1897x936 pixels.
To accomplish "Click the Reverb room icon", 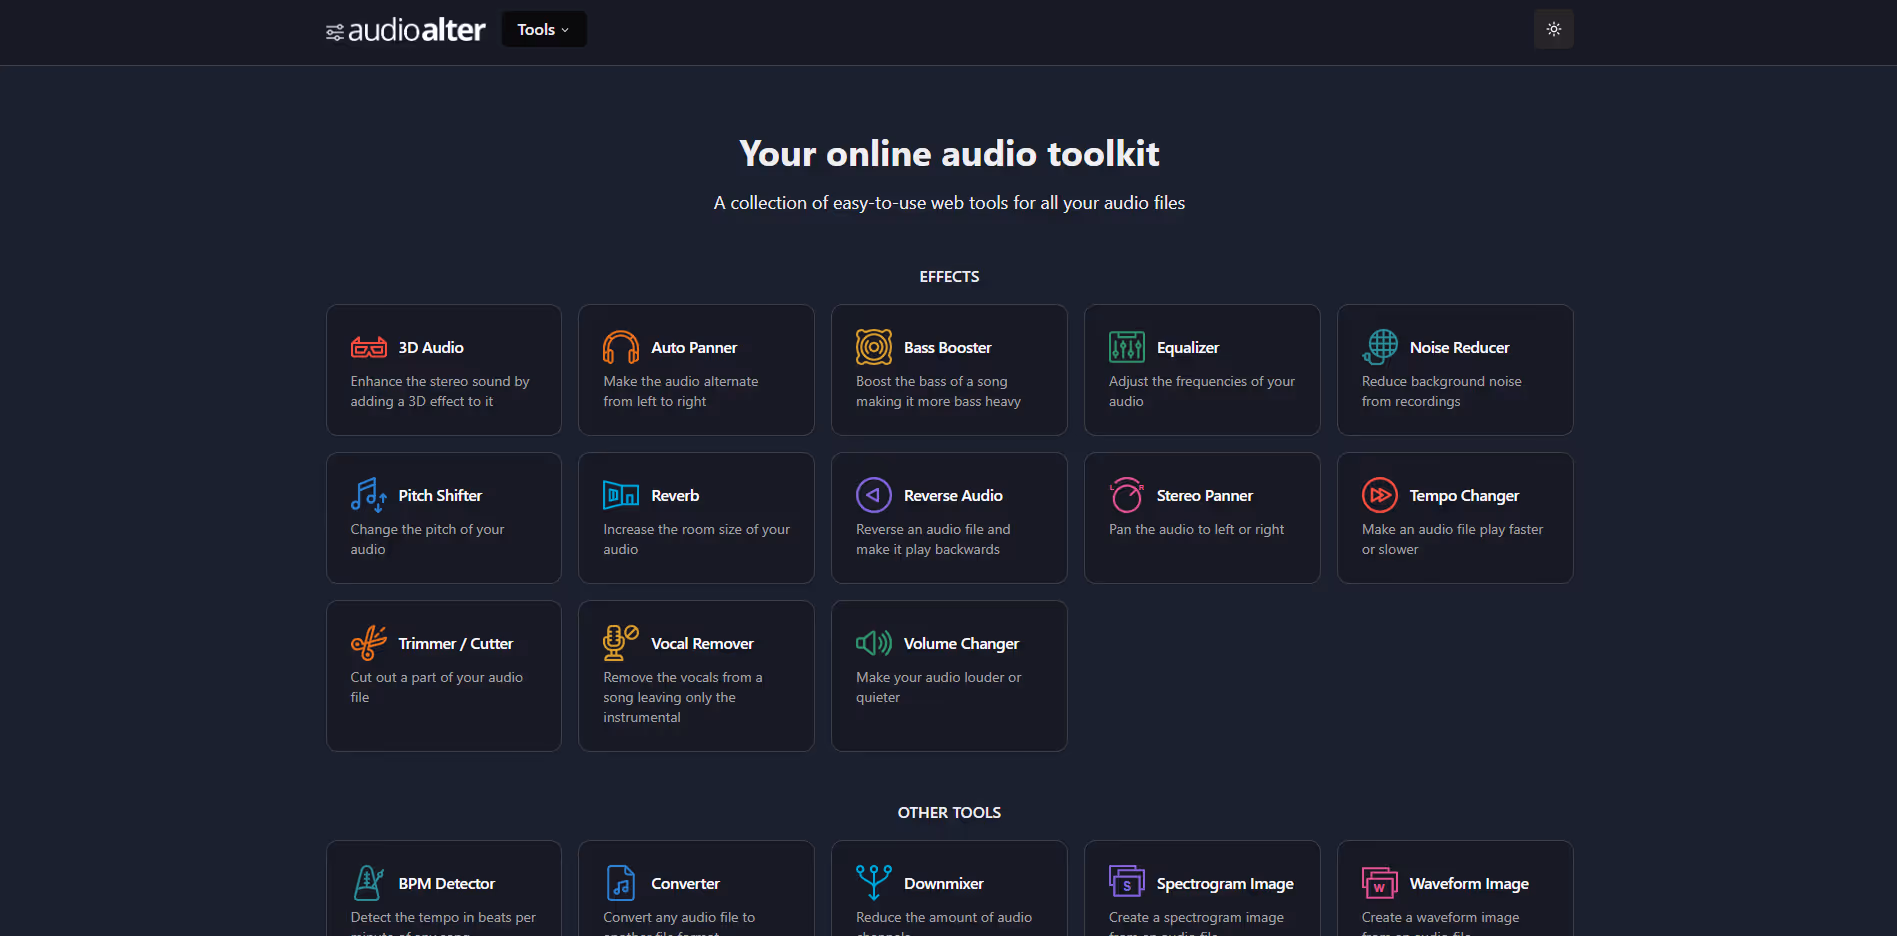I will pos(621,495).
